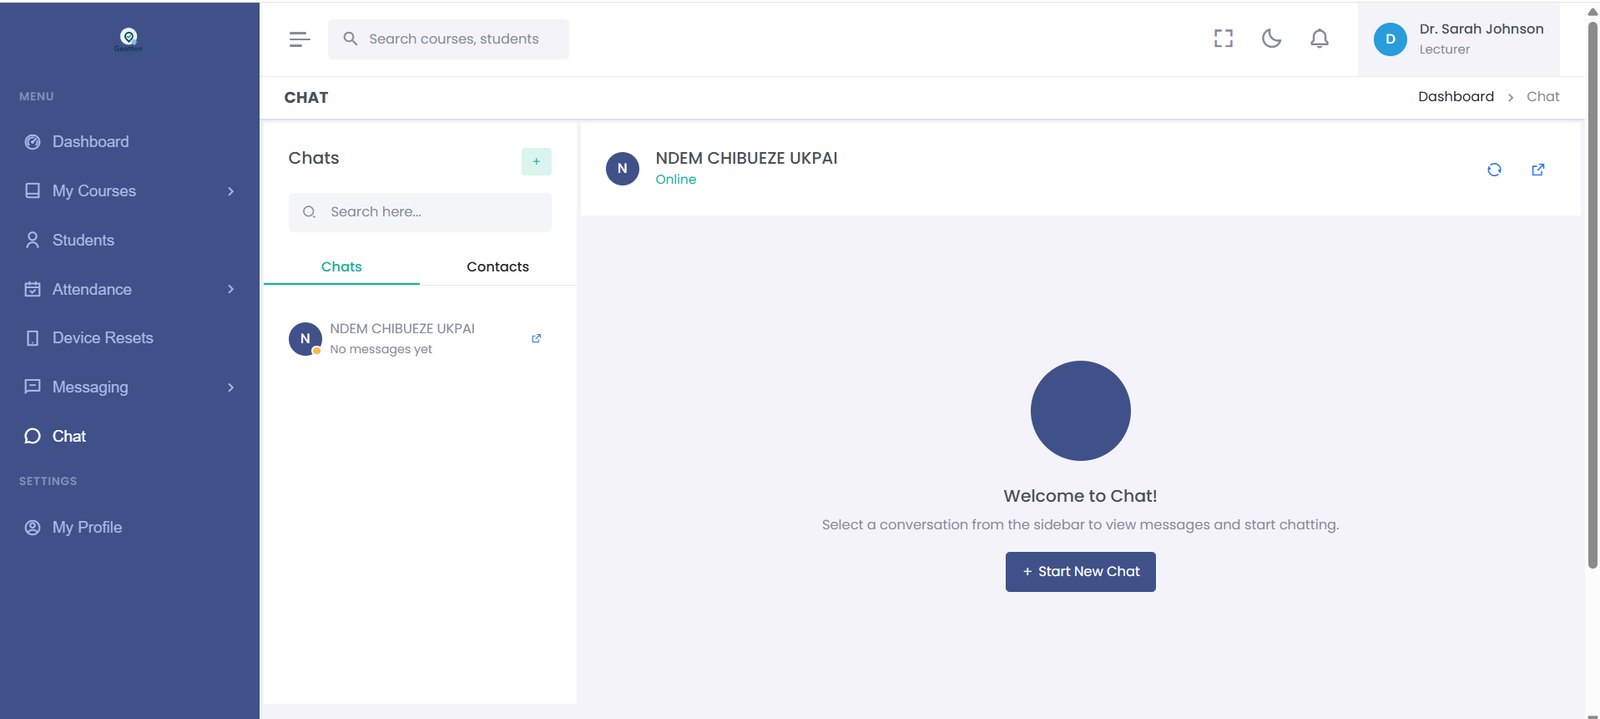Open chat in new window from header
1600x719 pixels.
(x=1538, y=170)
